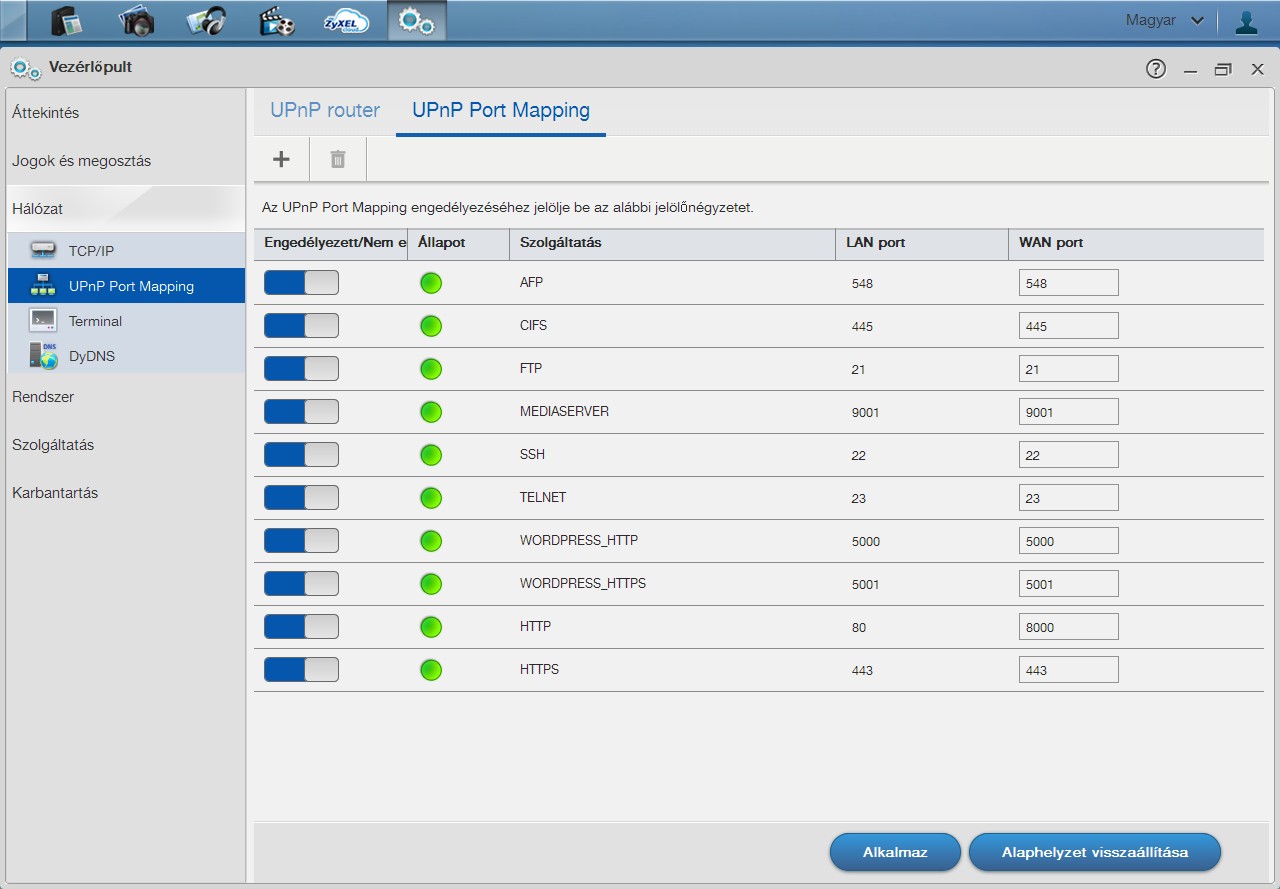This screenshot has height=889, width=1280.
Task: Toggle the WORDPRESS_HTTPS mapping switch
Action: click(x=301, y=584)
